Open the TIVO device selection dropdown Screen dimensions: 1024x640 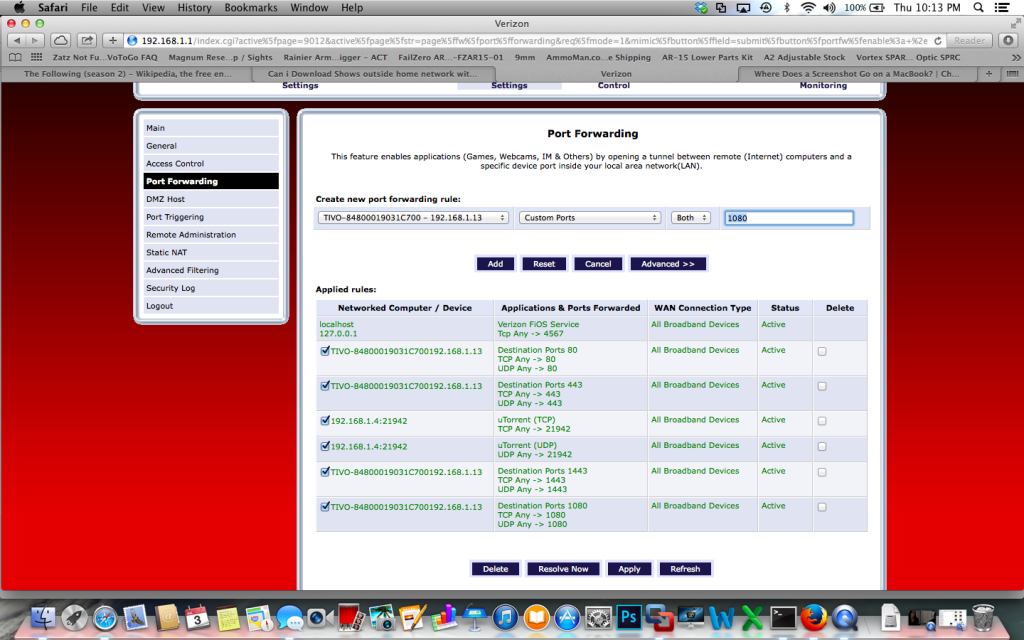(x=413, y=217)
